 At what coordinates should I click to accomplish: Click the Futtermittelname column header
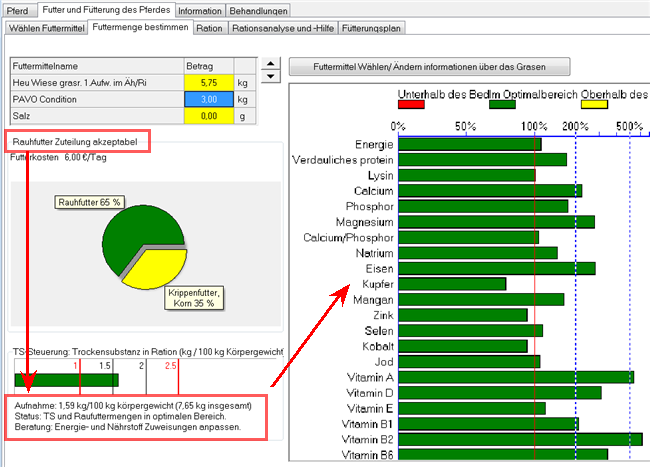pyautogui.click(x=97, y=66)
